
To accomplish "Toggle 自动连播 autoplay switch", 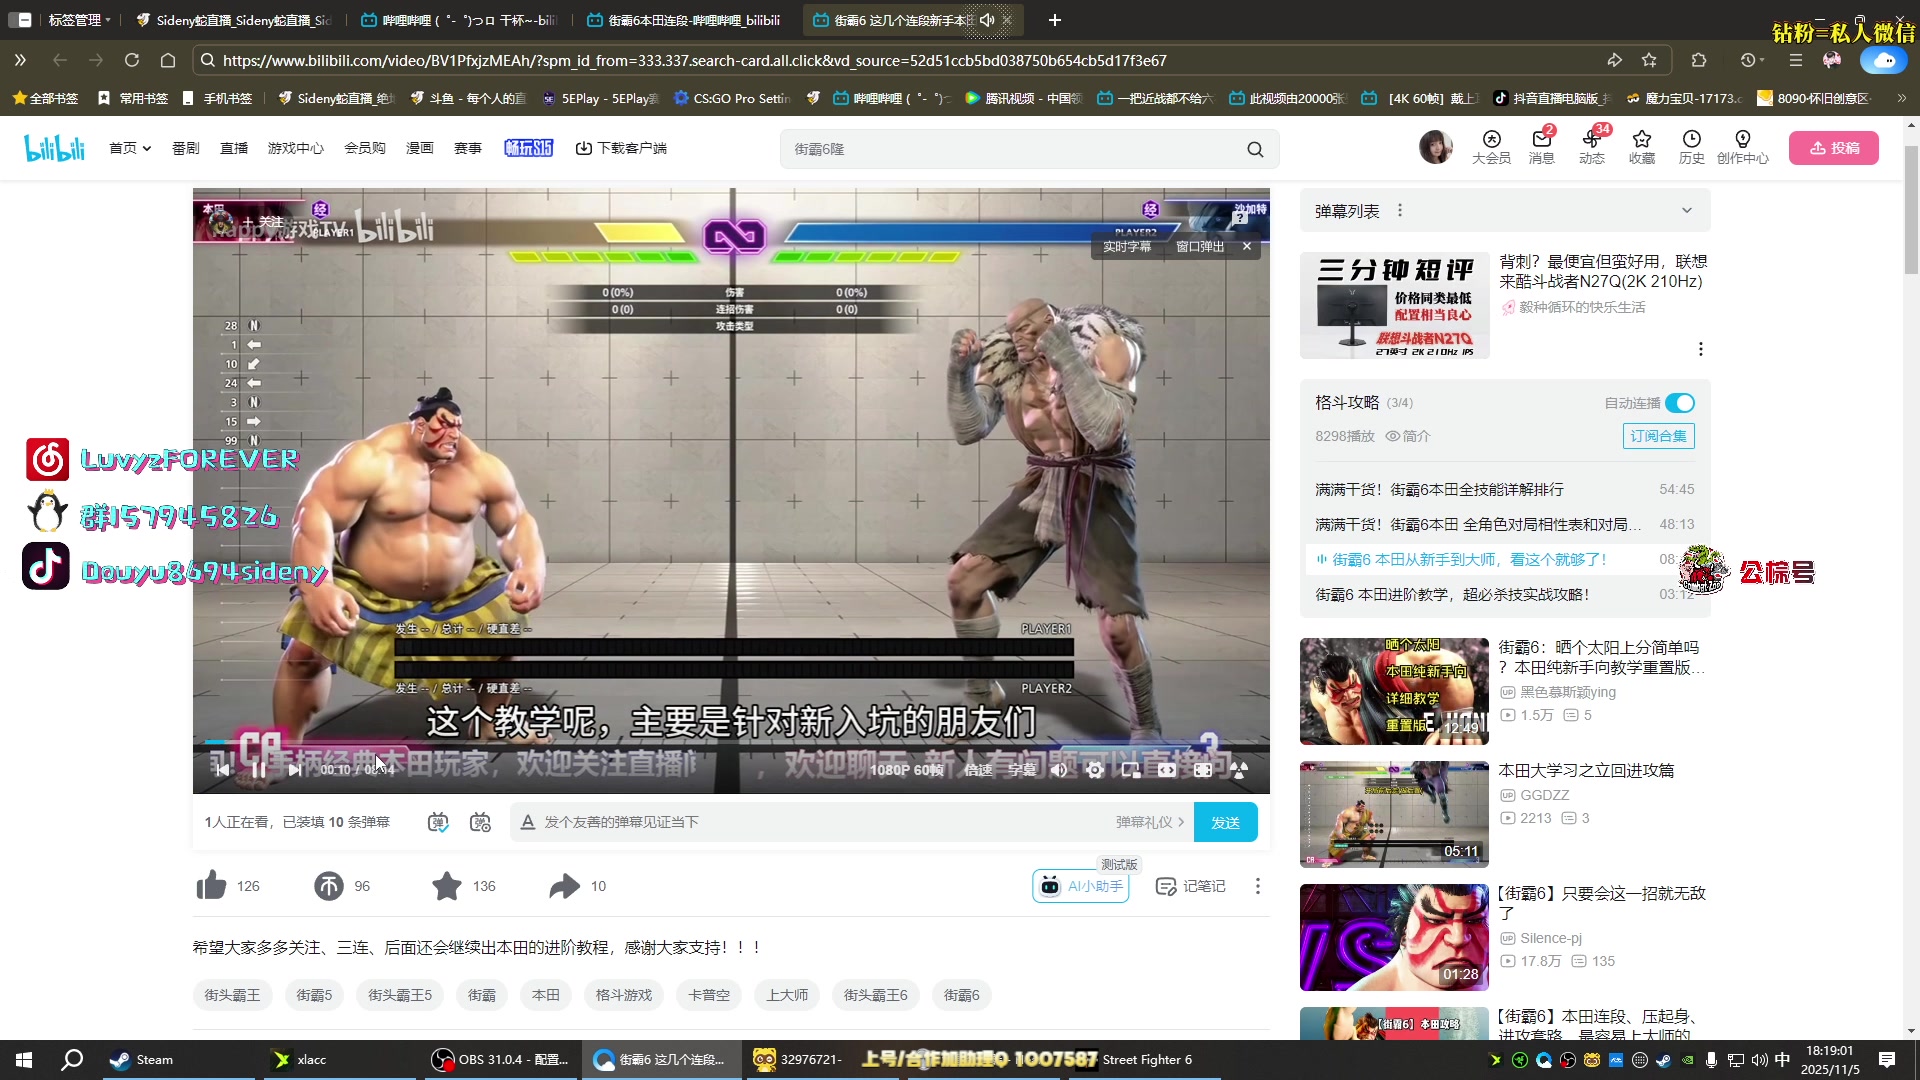I will pyautogui.click(x=1680, y=403).
